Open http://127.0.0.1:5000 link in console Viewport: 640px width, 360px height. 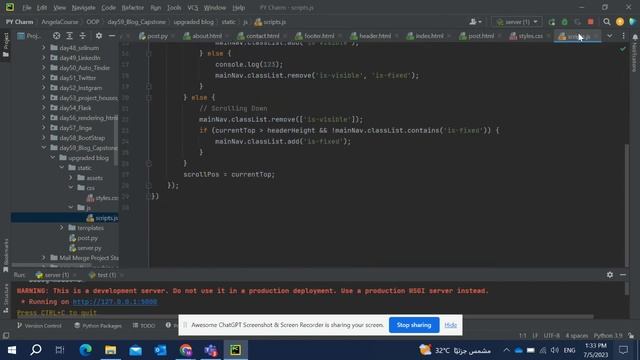(x=115, y=302)
